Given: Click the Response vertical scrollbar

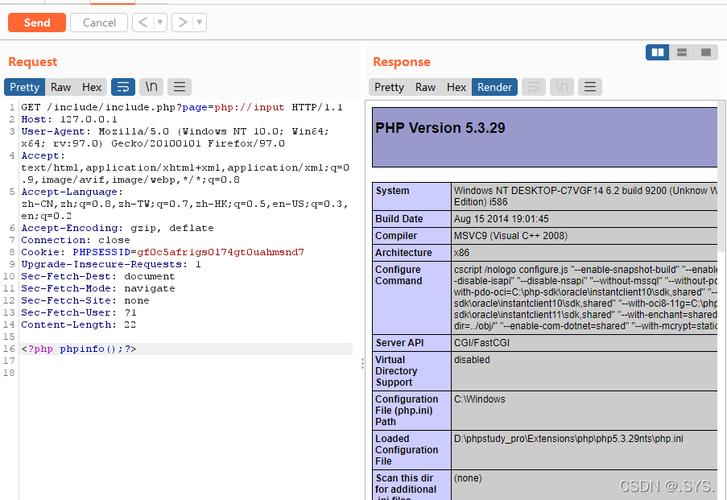Looking at the screenshot, I should point(722,176).
